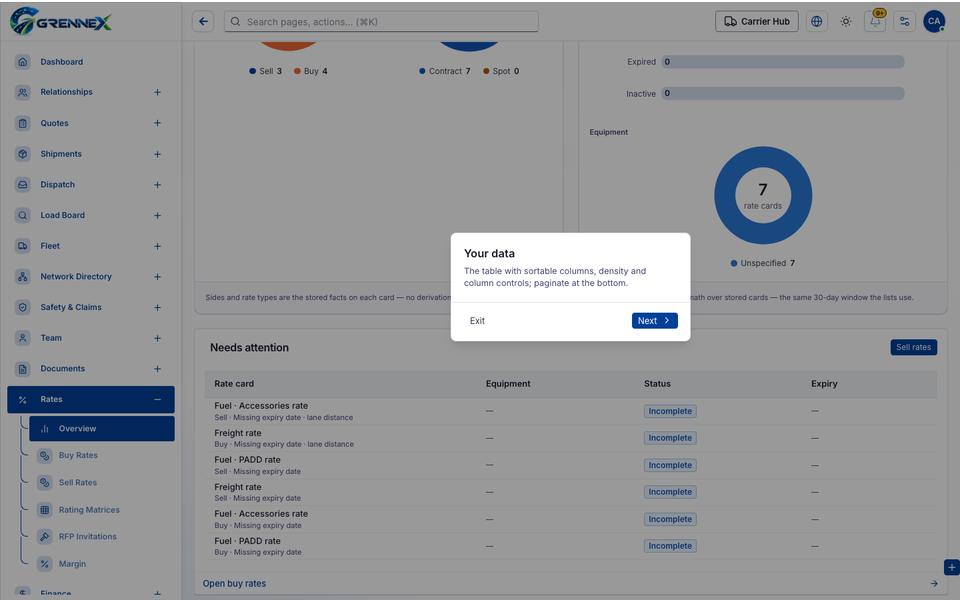
Task: Click the Shipments box icon
Action: 23,154
